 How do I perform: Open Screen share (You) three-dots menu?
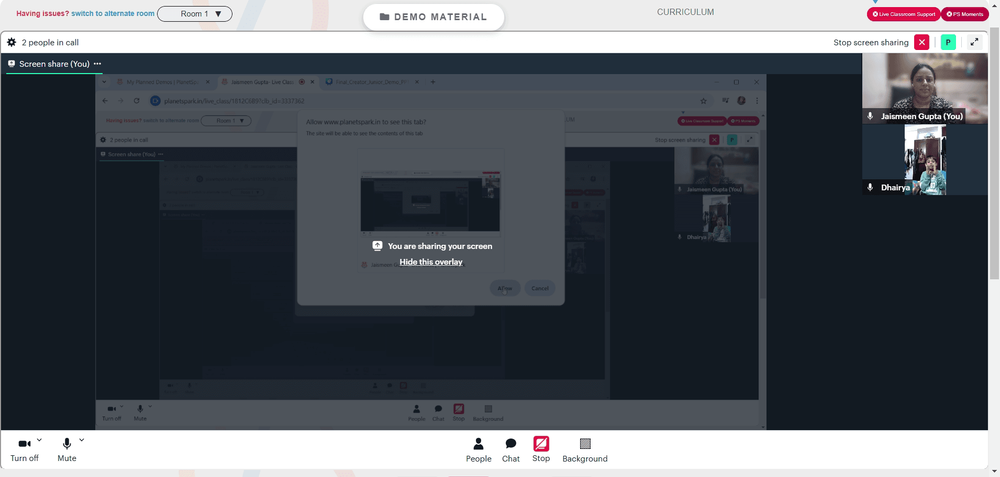click(x=98, y=64)
